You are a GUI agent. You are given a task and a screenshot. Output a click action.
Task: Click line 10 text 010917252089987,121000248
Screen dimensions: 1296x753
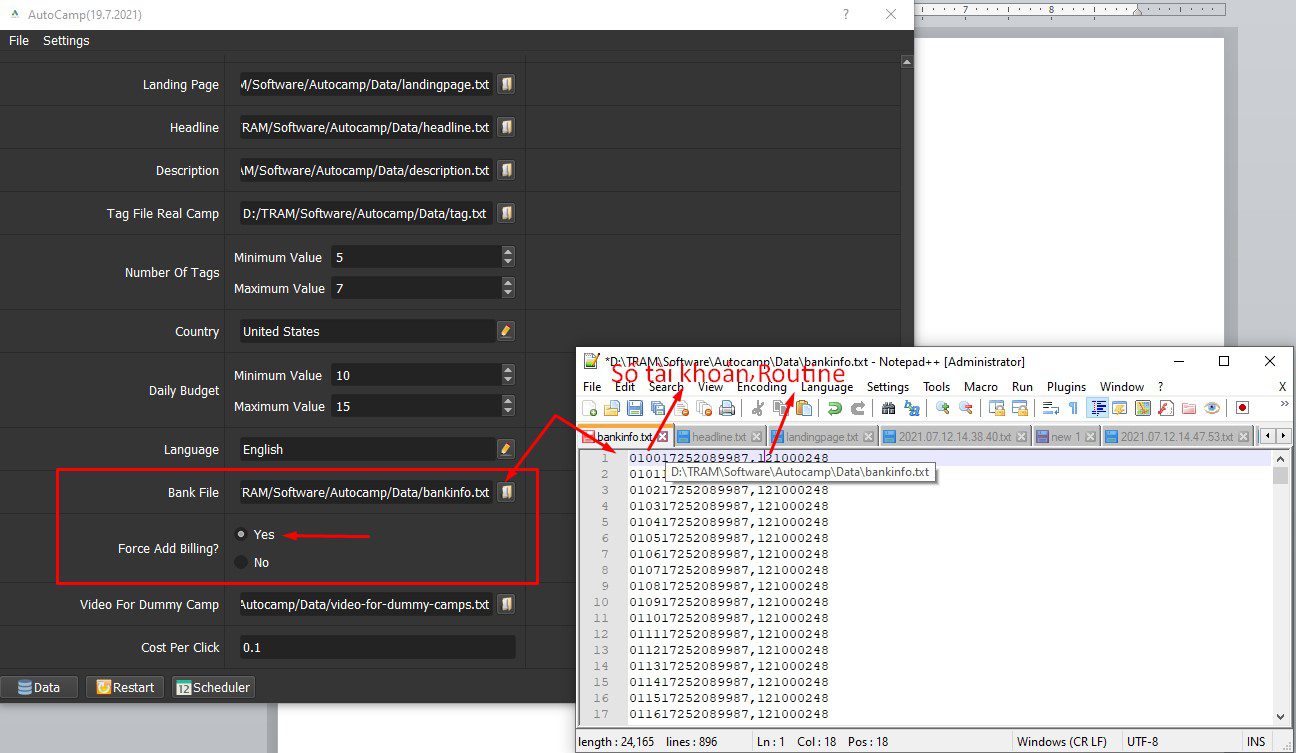click(x=728, y=602)
